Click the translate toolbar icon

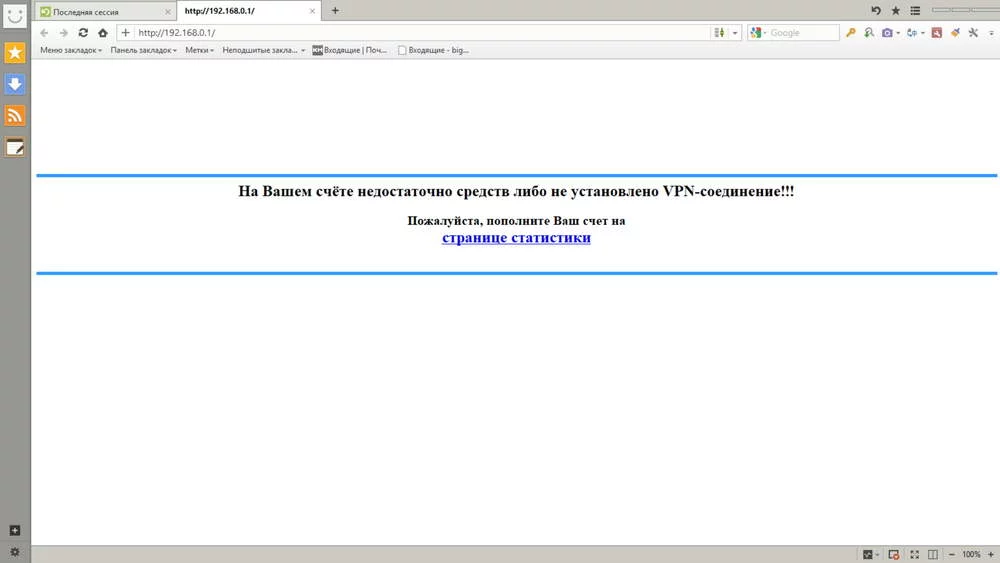[x=912, y=33]
